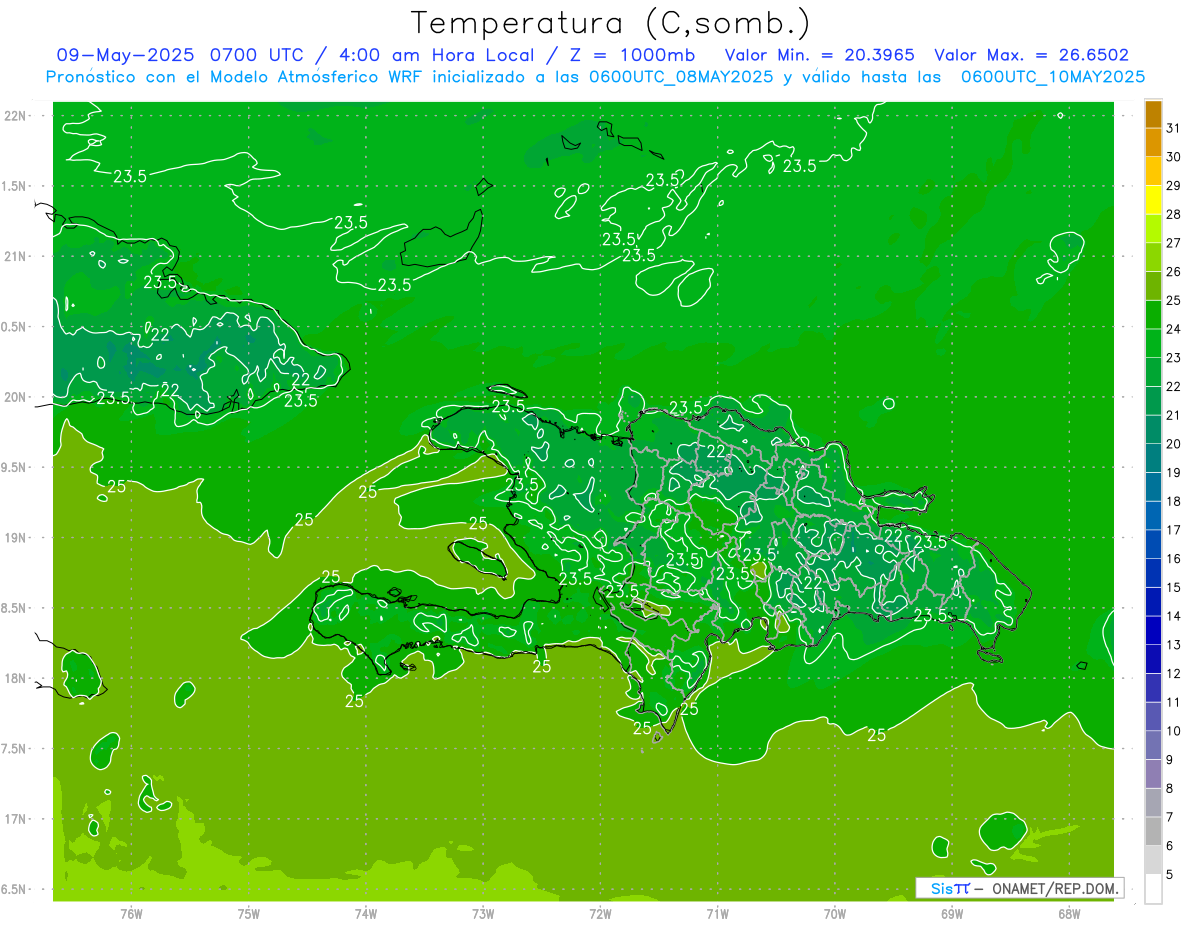Viewport: 1200px width, 927px height.
Task: Click the colorbar legend value '11'
Action: [x=1174, y=703]
